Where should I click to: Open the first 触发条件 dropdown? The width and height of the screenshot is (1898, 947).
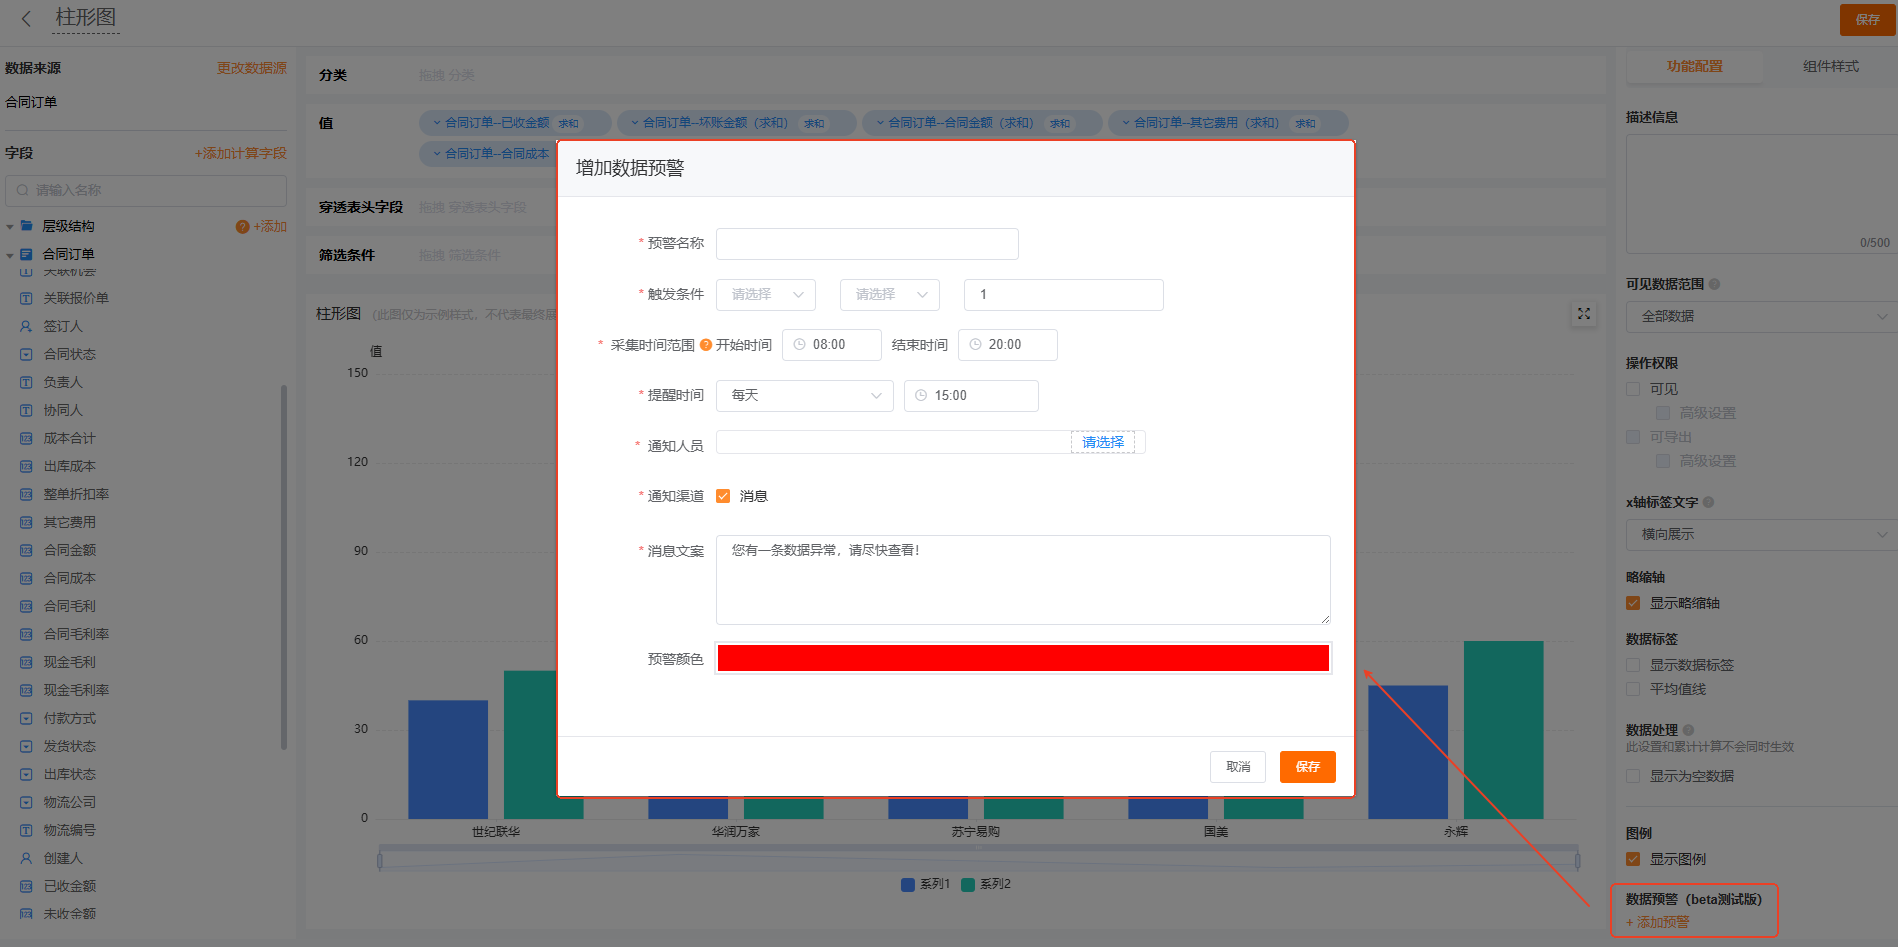(x=766, y=295)
